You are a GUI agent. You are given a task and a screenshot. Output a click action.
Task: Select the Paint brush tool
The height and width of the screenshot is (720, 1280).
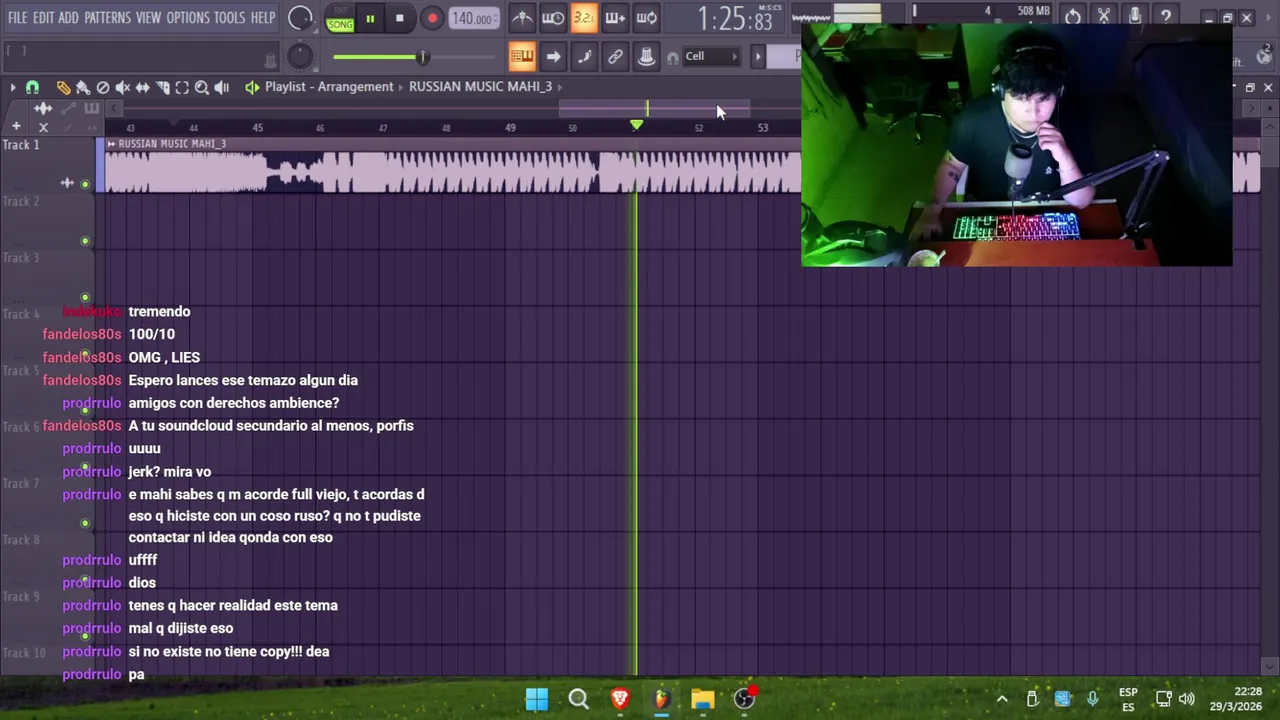pos(83,88)
